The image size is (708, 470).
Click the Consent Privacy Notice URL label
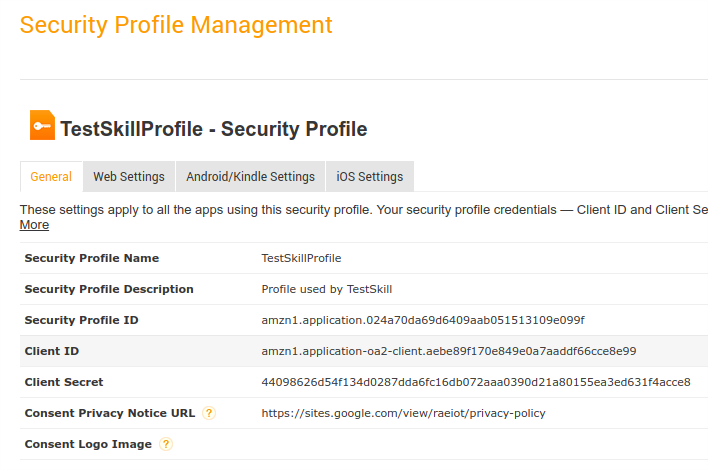pos(110,413)
